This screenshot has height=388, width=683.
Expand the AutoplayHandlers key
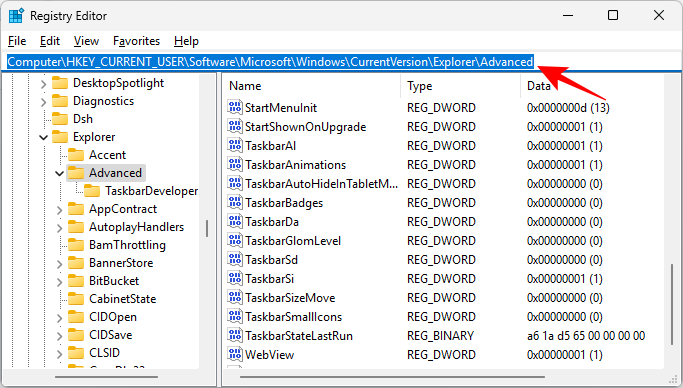point(59,227)
